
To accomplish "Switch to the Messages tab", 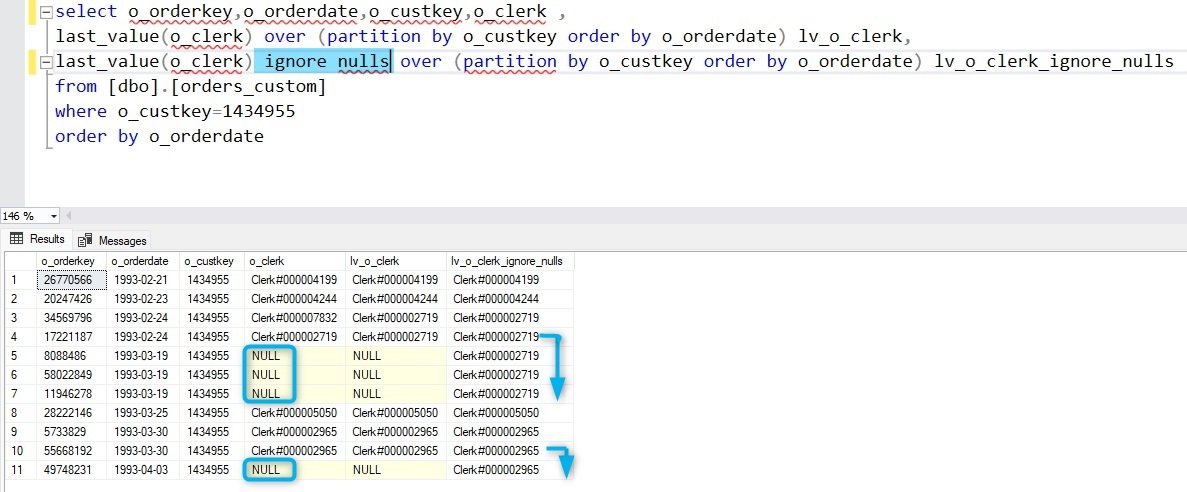I will click(x=112, y=240).
